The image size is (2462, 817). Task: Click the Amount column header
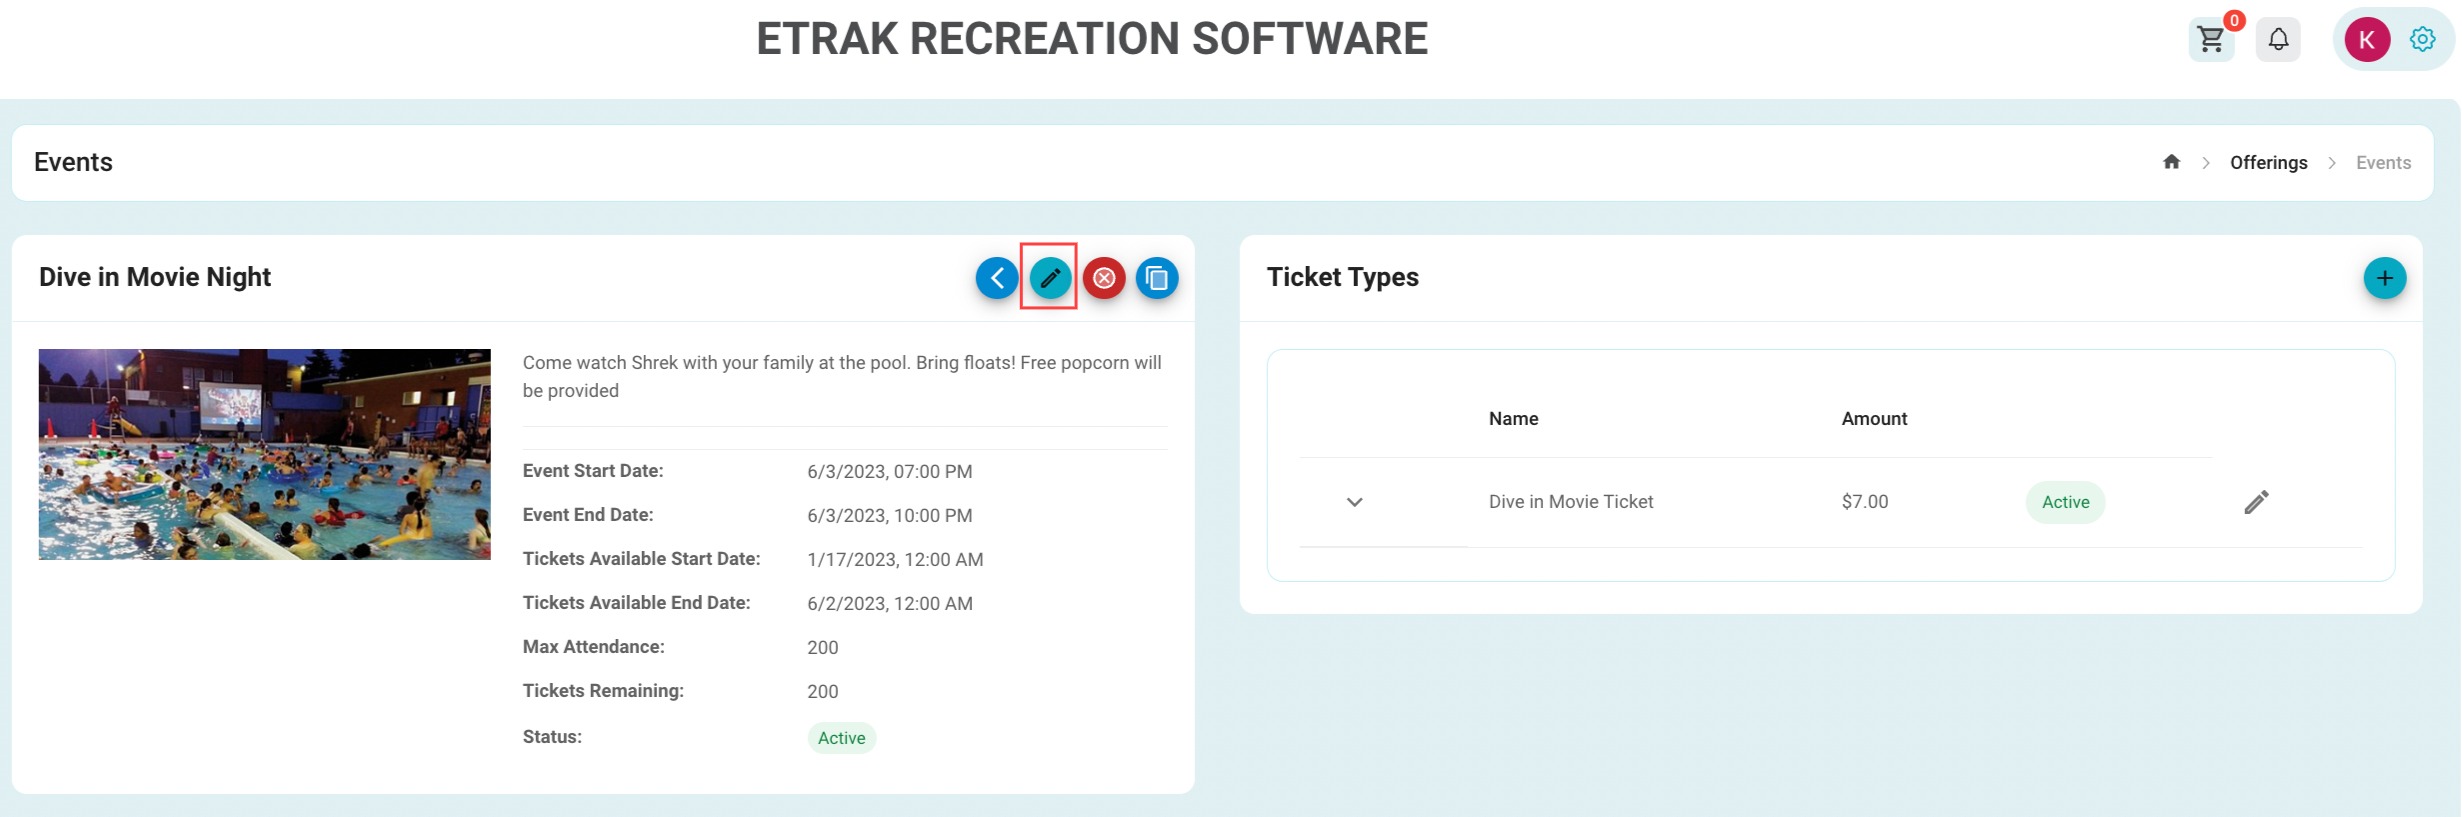tap(1874, 419)
